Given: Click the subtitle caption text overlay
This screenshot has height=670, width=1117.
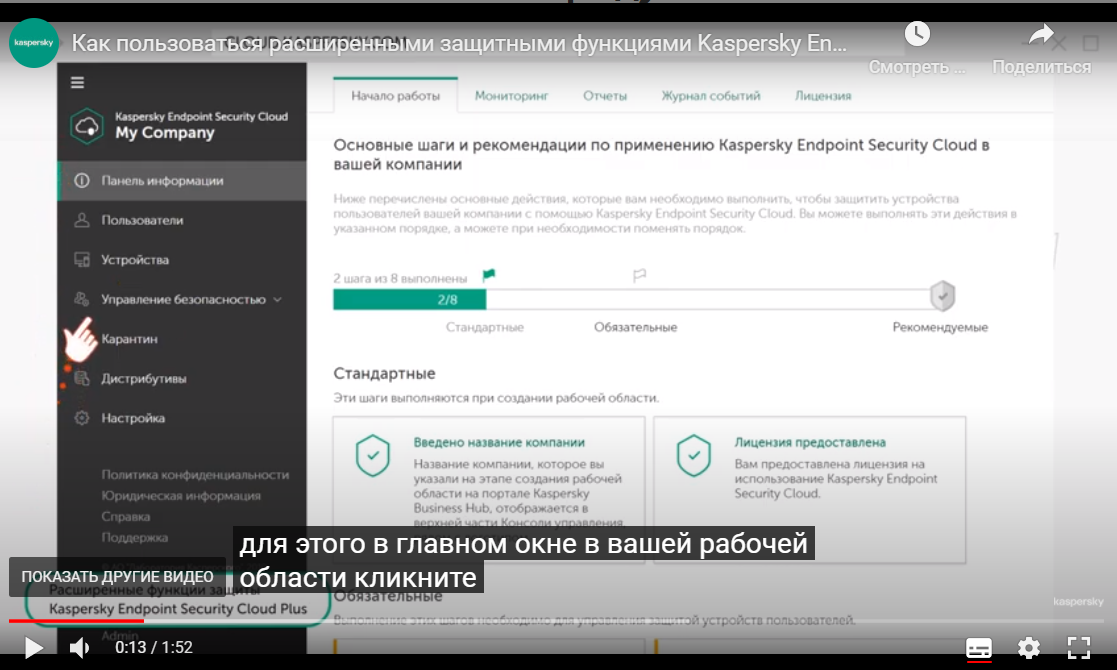Looking at the screenshot, I should point(524,560).
